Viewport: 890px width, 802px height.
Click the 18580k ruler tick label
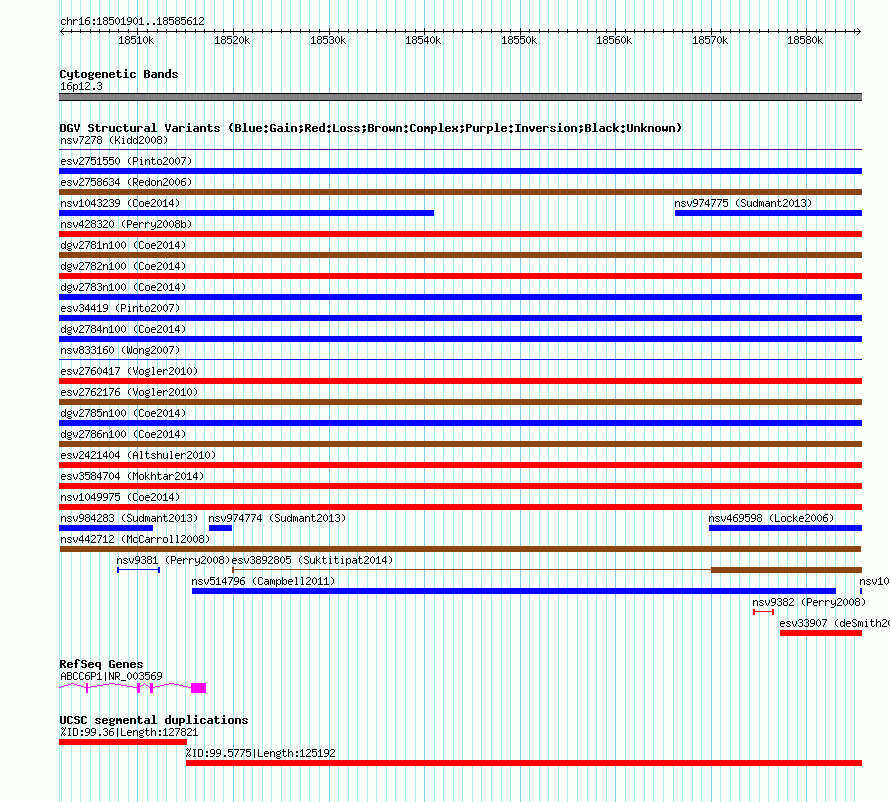805,40
